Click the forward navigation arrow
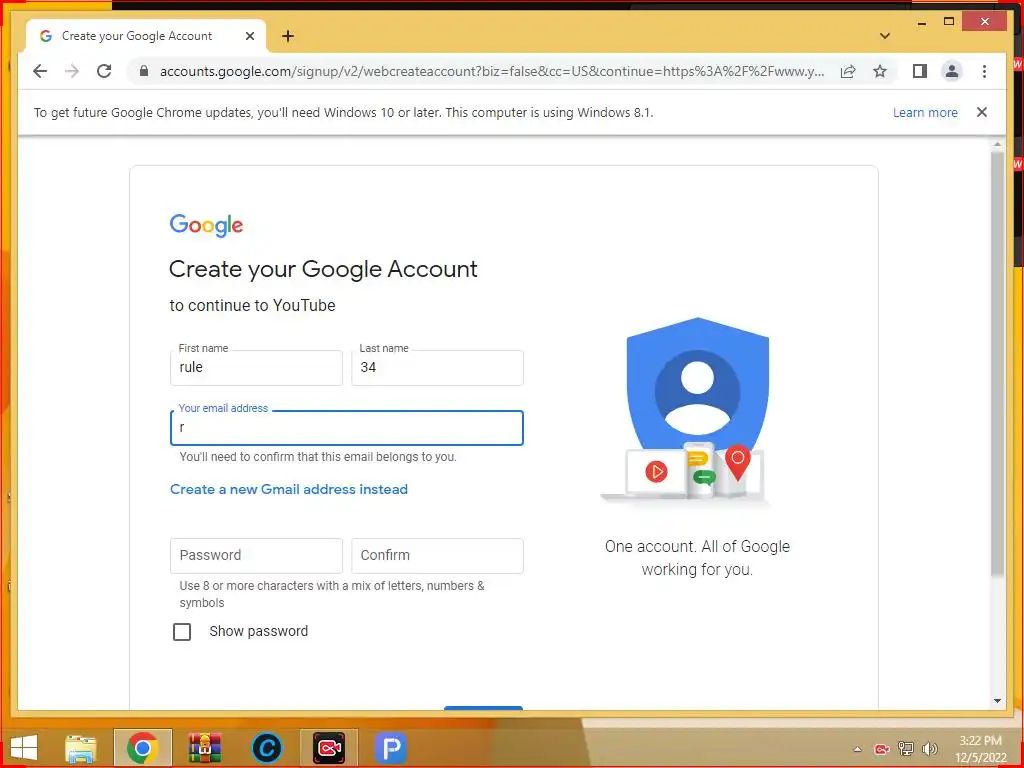1024x768 pixels. [72, 71]
